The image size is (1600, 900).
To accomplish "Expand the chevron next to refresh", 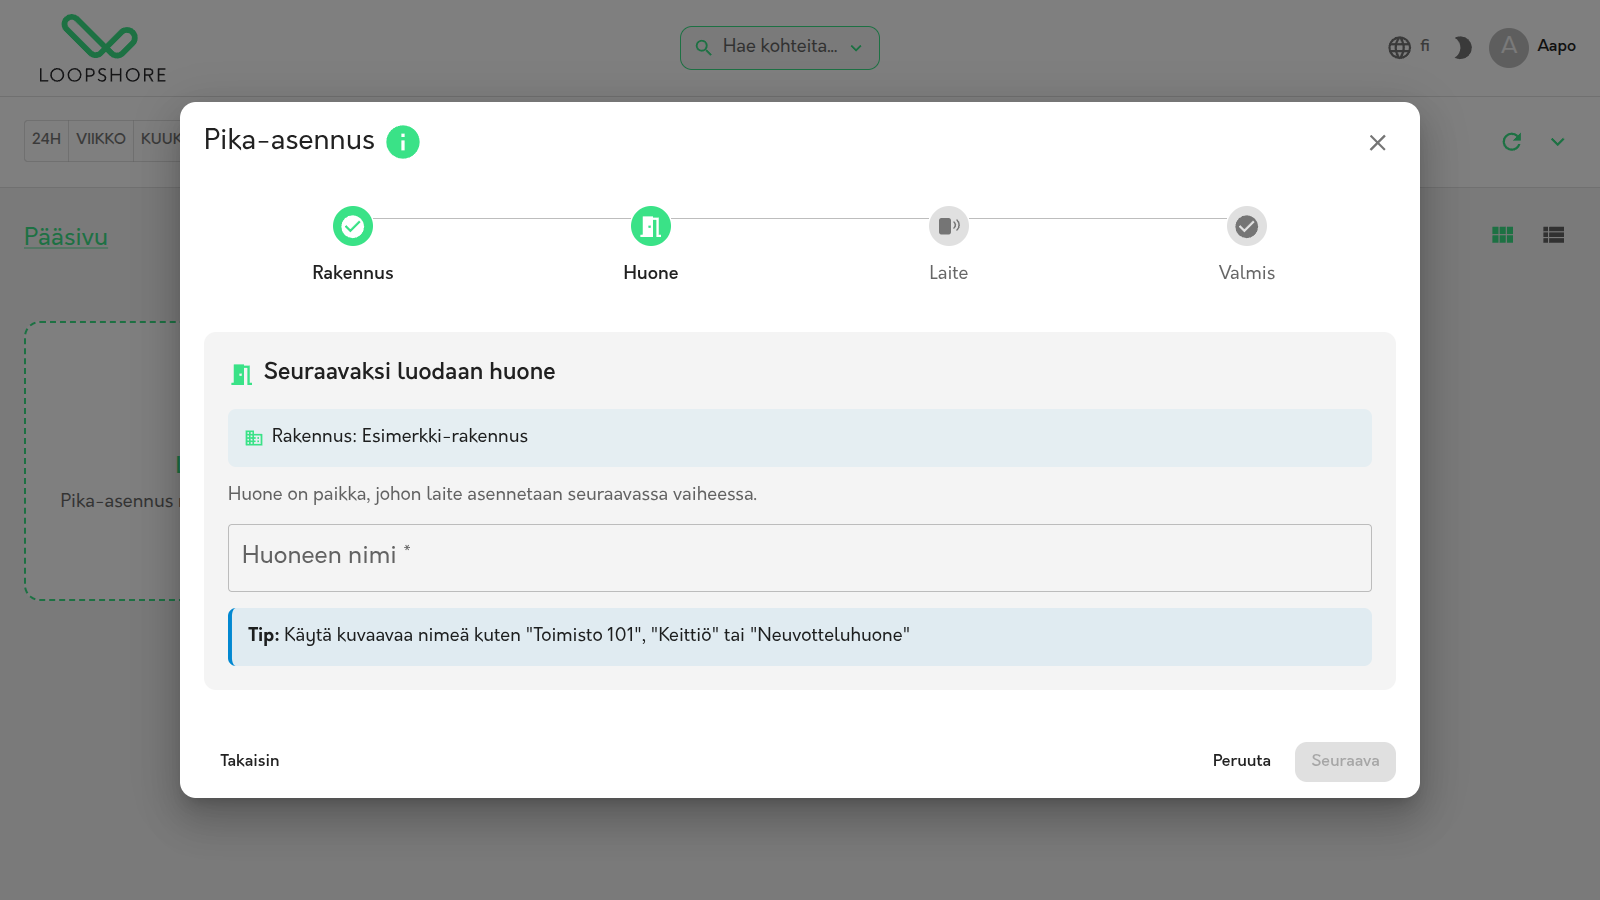I will coord(1558,142).
